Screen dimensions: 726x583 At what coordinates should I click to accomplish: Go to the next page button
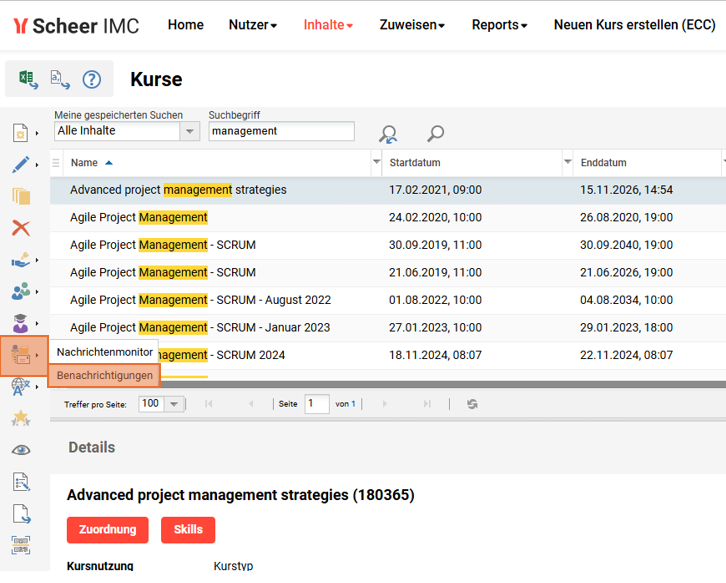384,404
